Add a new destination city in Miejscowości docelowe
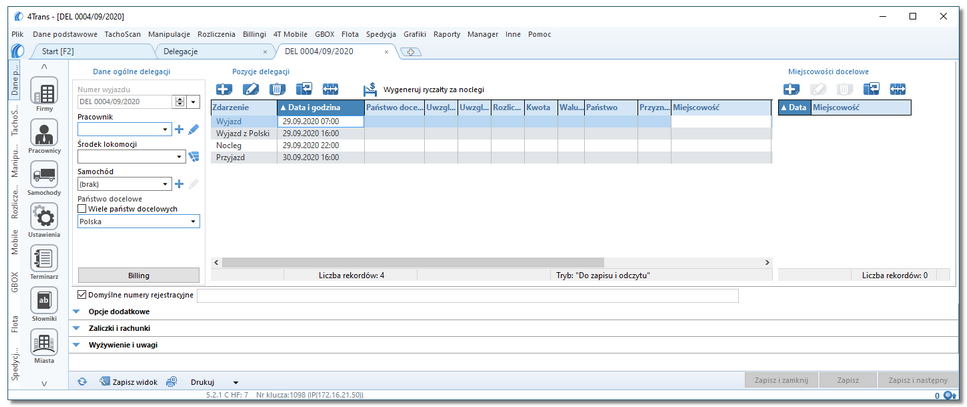Viewport: 967px width, 407px height. click(791, 89)
